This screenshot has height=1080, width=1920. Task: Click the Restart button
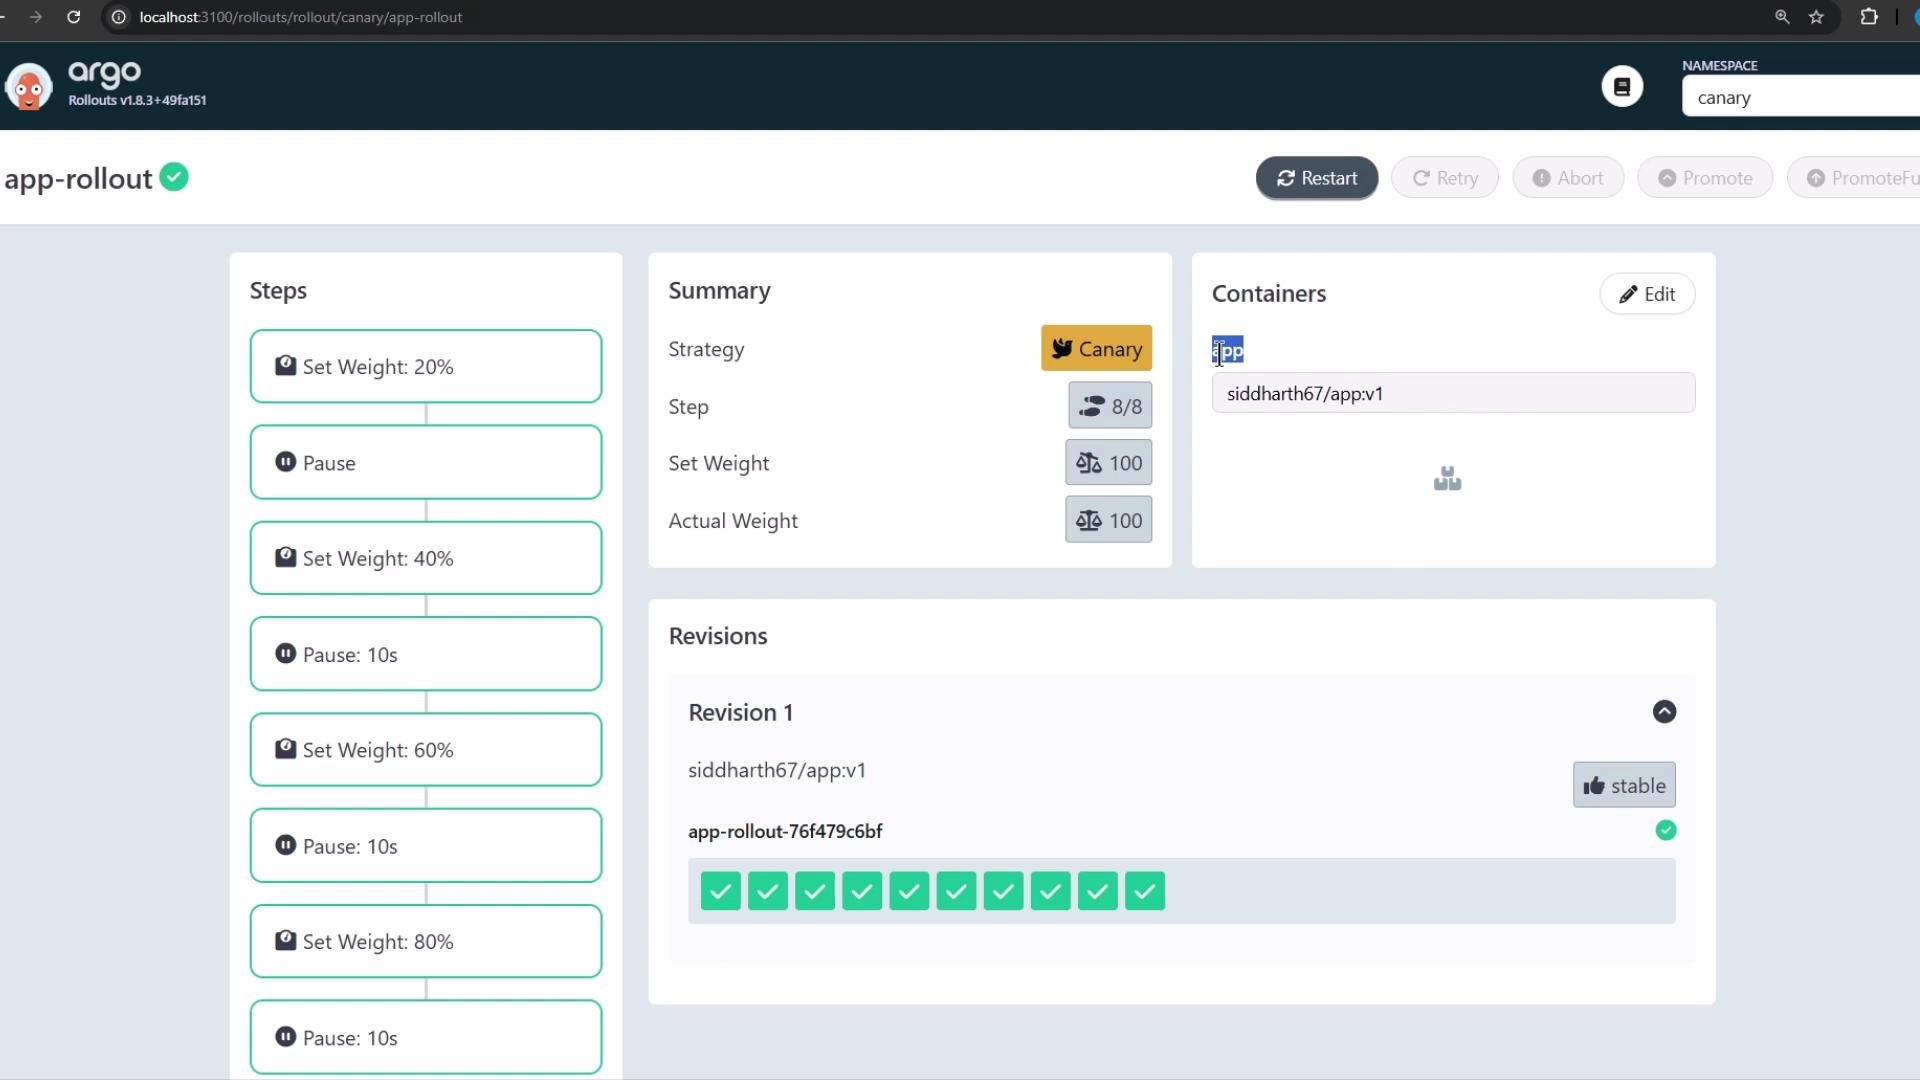tap(1317, 178)
